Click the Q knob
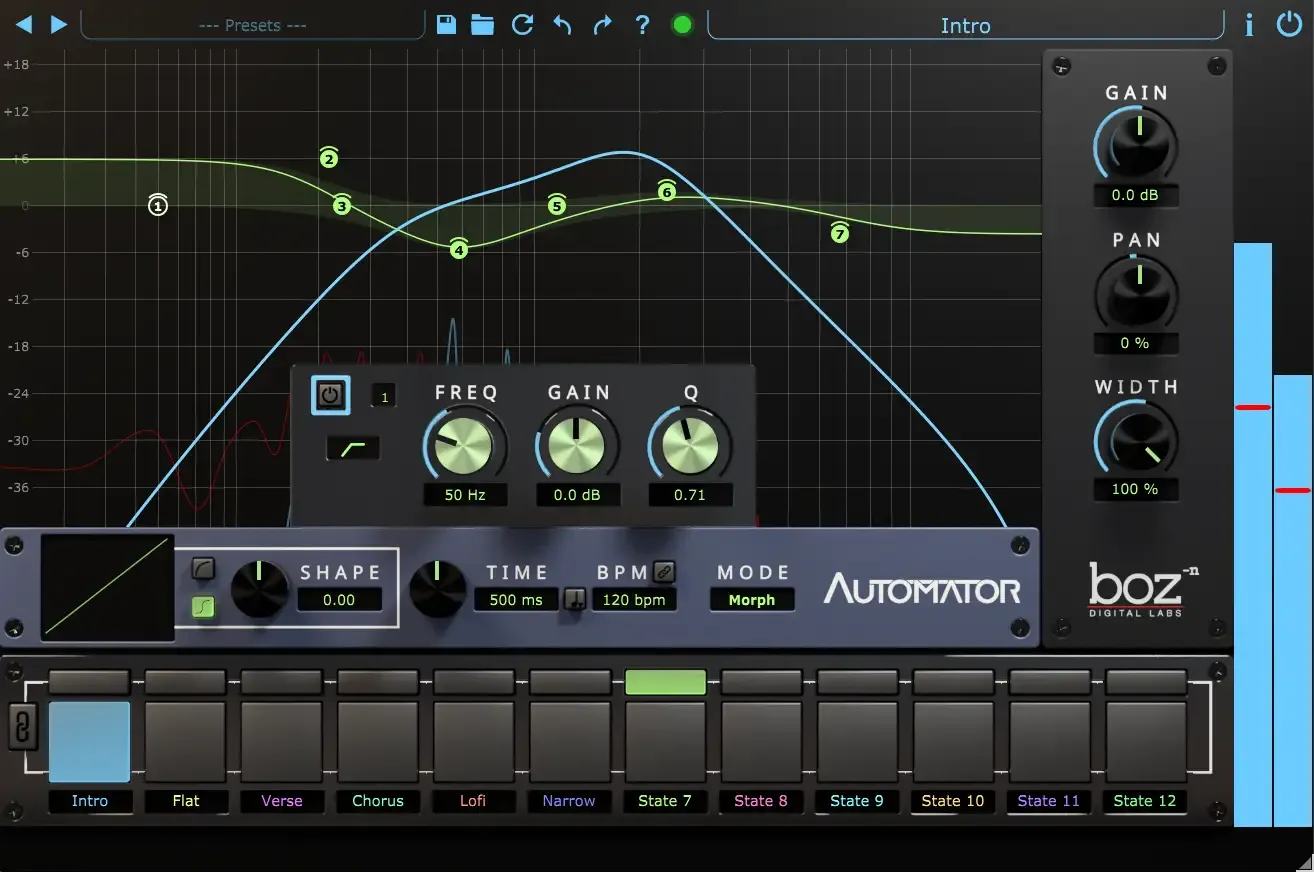The width and height of the screenshot is (1314, 872). point(691,445)
